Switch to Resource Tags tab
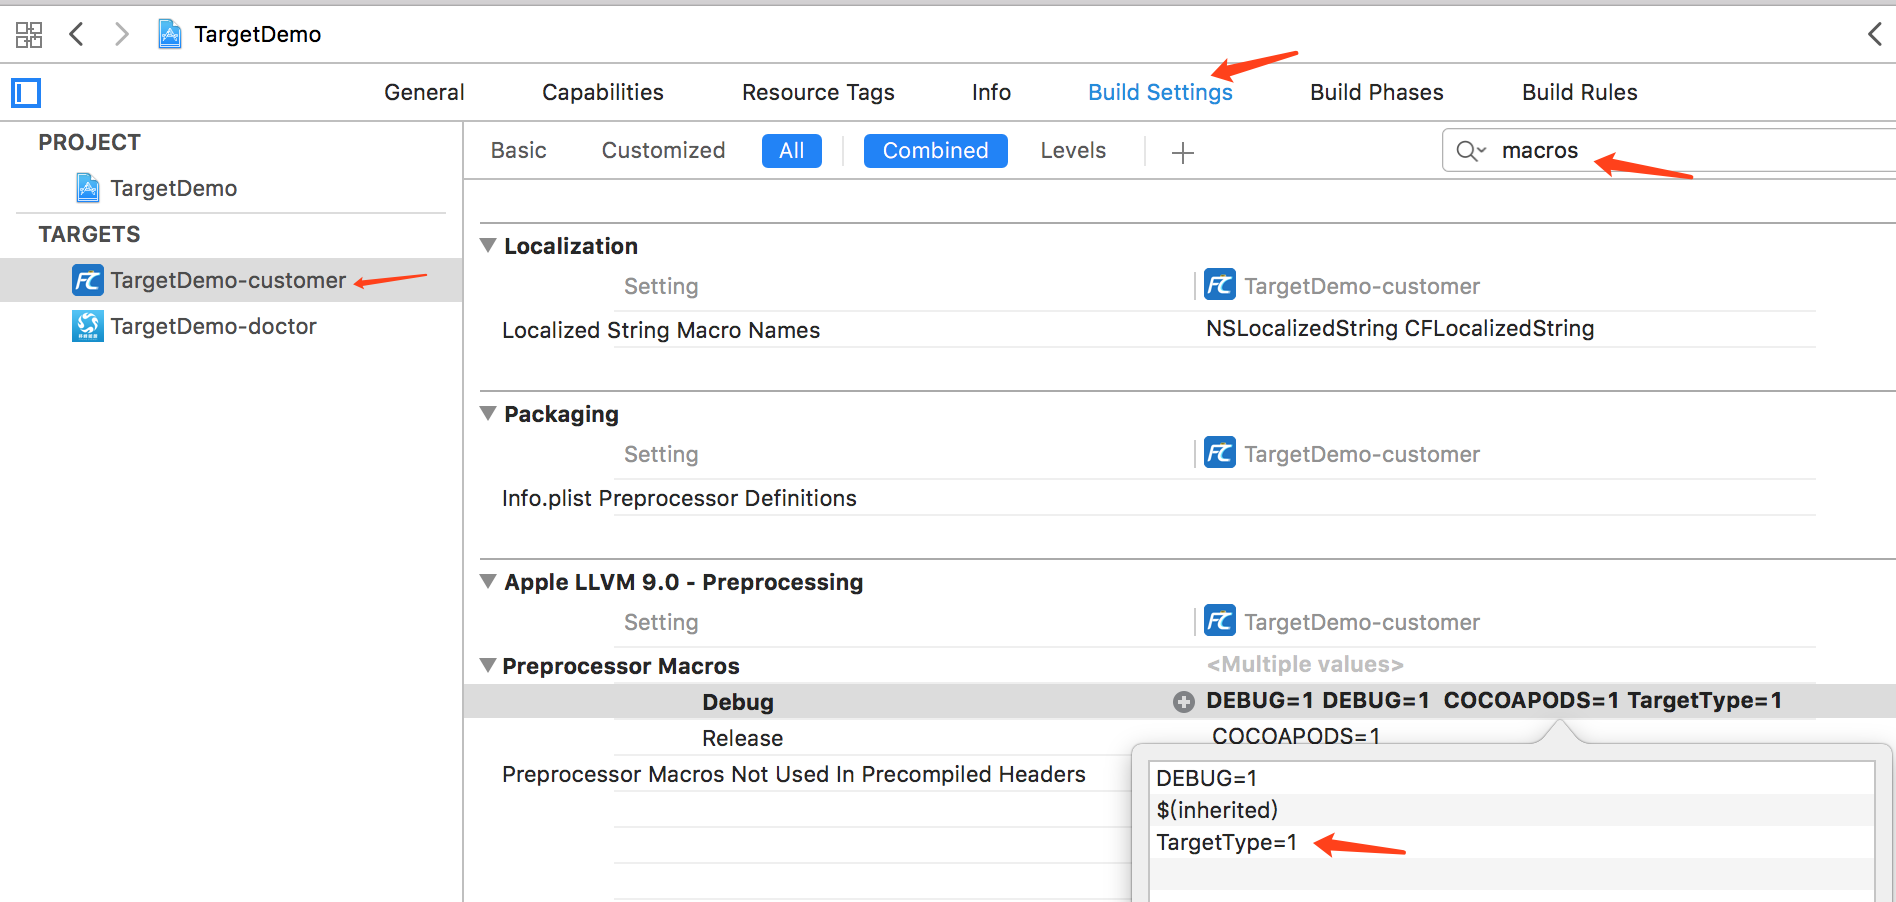The width and height of the screenshot is (1896, 902). pyautogui.click(x=818, y=92)
